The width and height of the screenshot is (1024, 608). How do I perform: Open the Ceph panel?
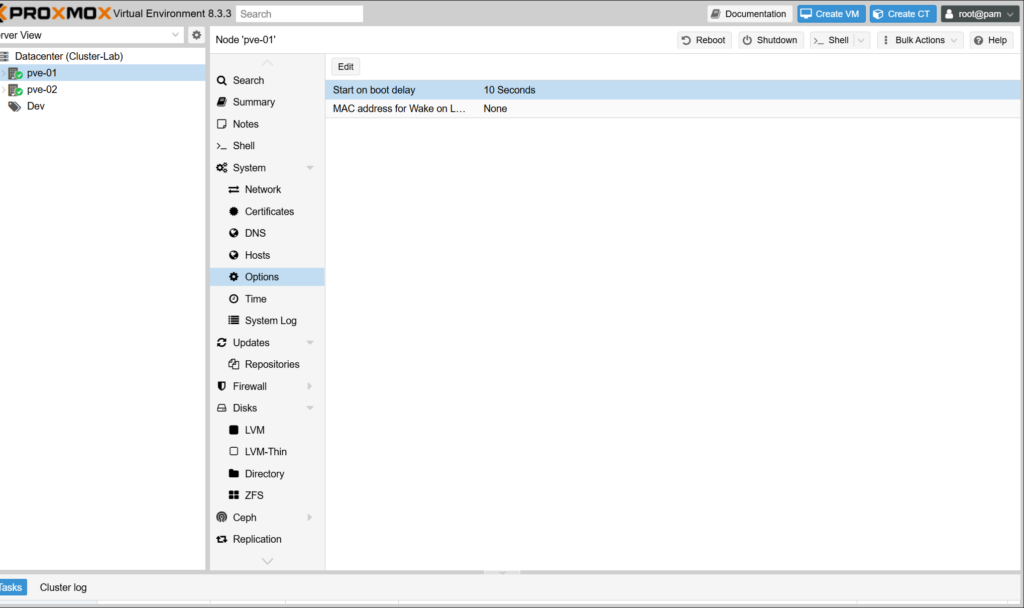click(245, 518)
